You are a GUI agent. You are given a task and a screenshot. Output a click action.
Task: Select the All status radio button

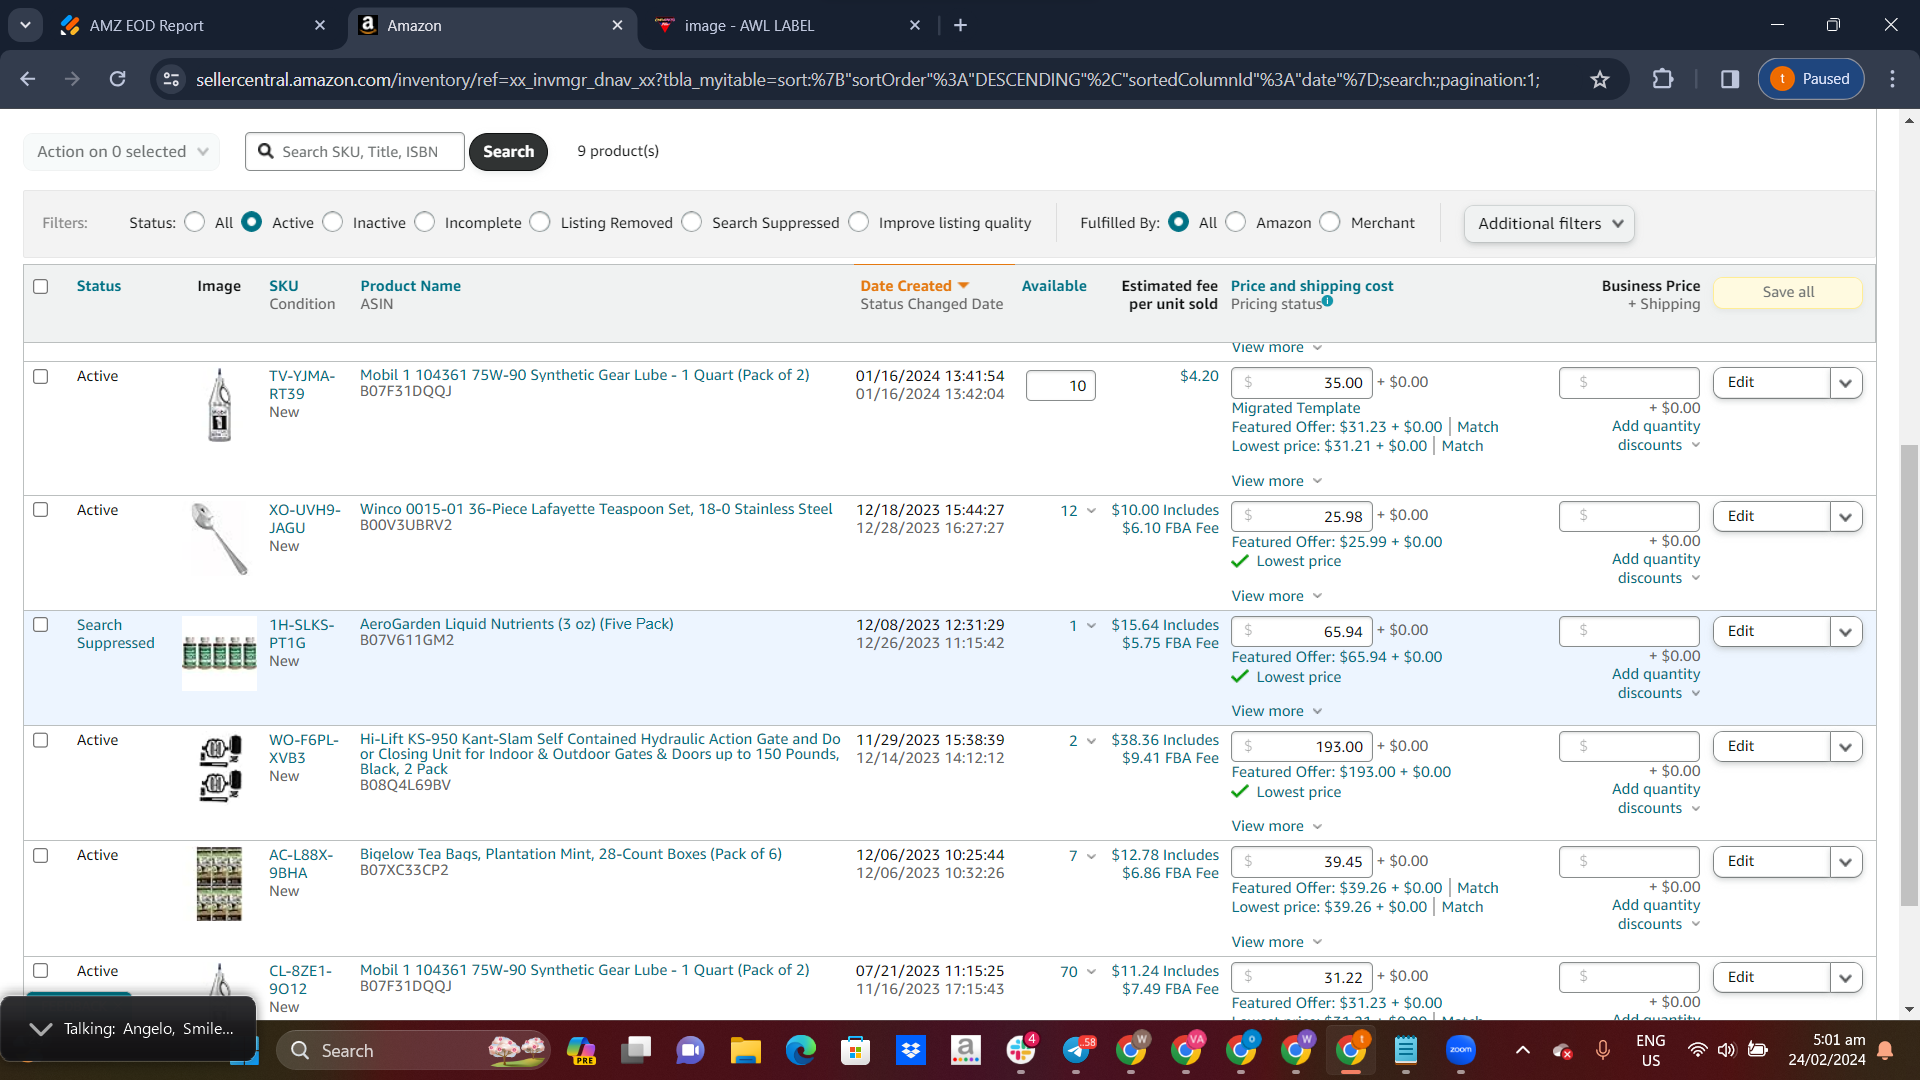tap(195, 222)
